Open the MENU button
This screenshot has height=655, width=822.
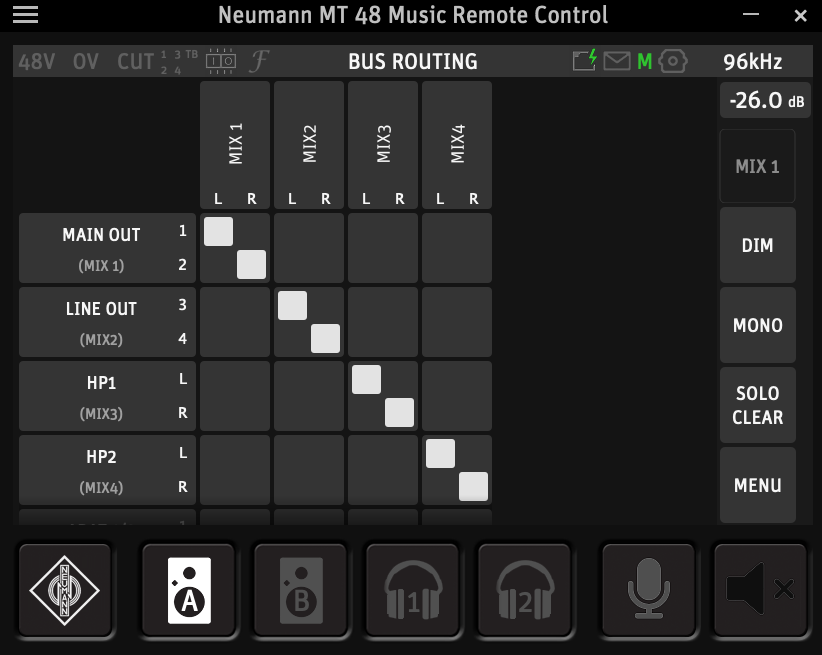[758, 485]
